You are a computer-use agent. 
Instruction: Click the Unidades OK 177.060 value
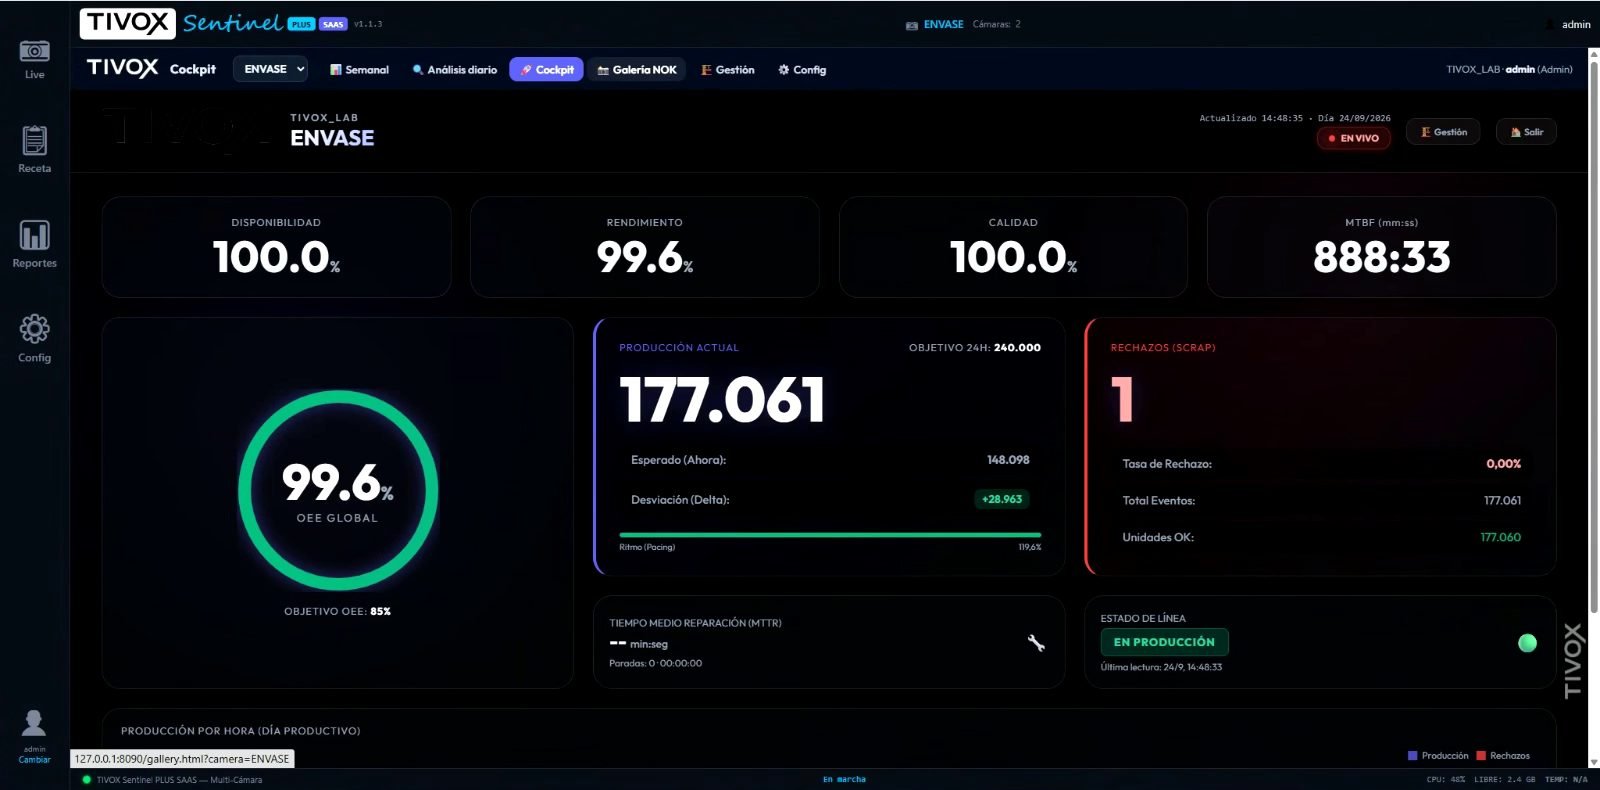[1500, 538]
